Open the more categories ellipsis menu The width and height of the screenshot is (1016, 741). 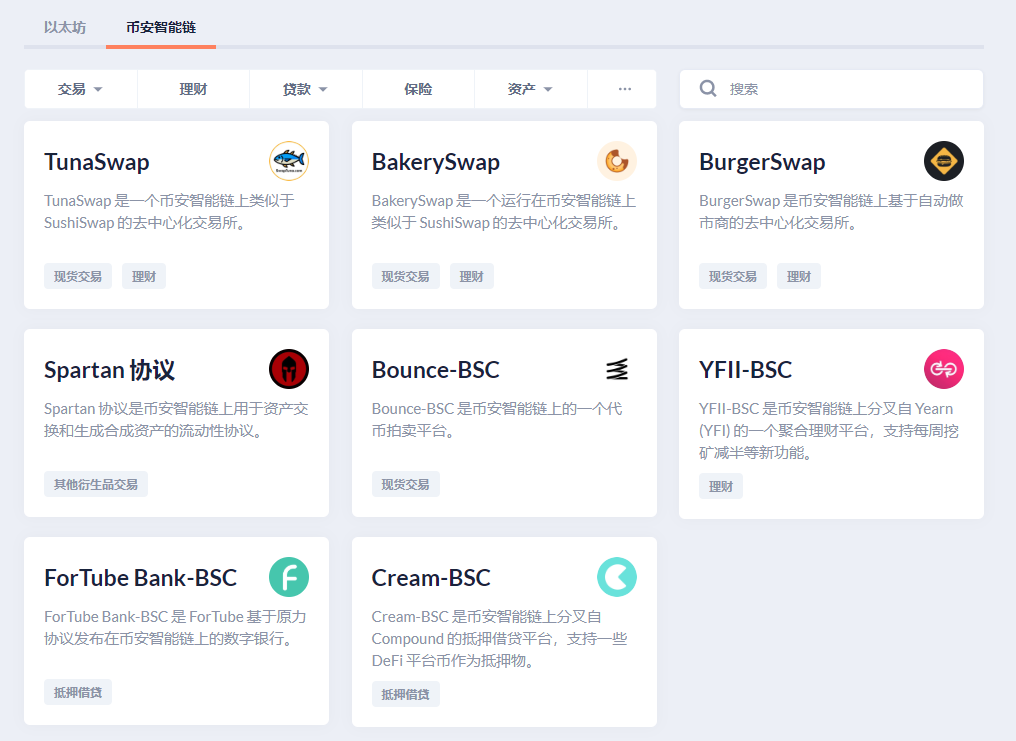625,89
